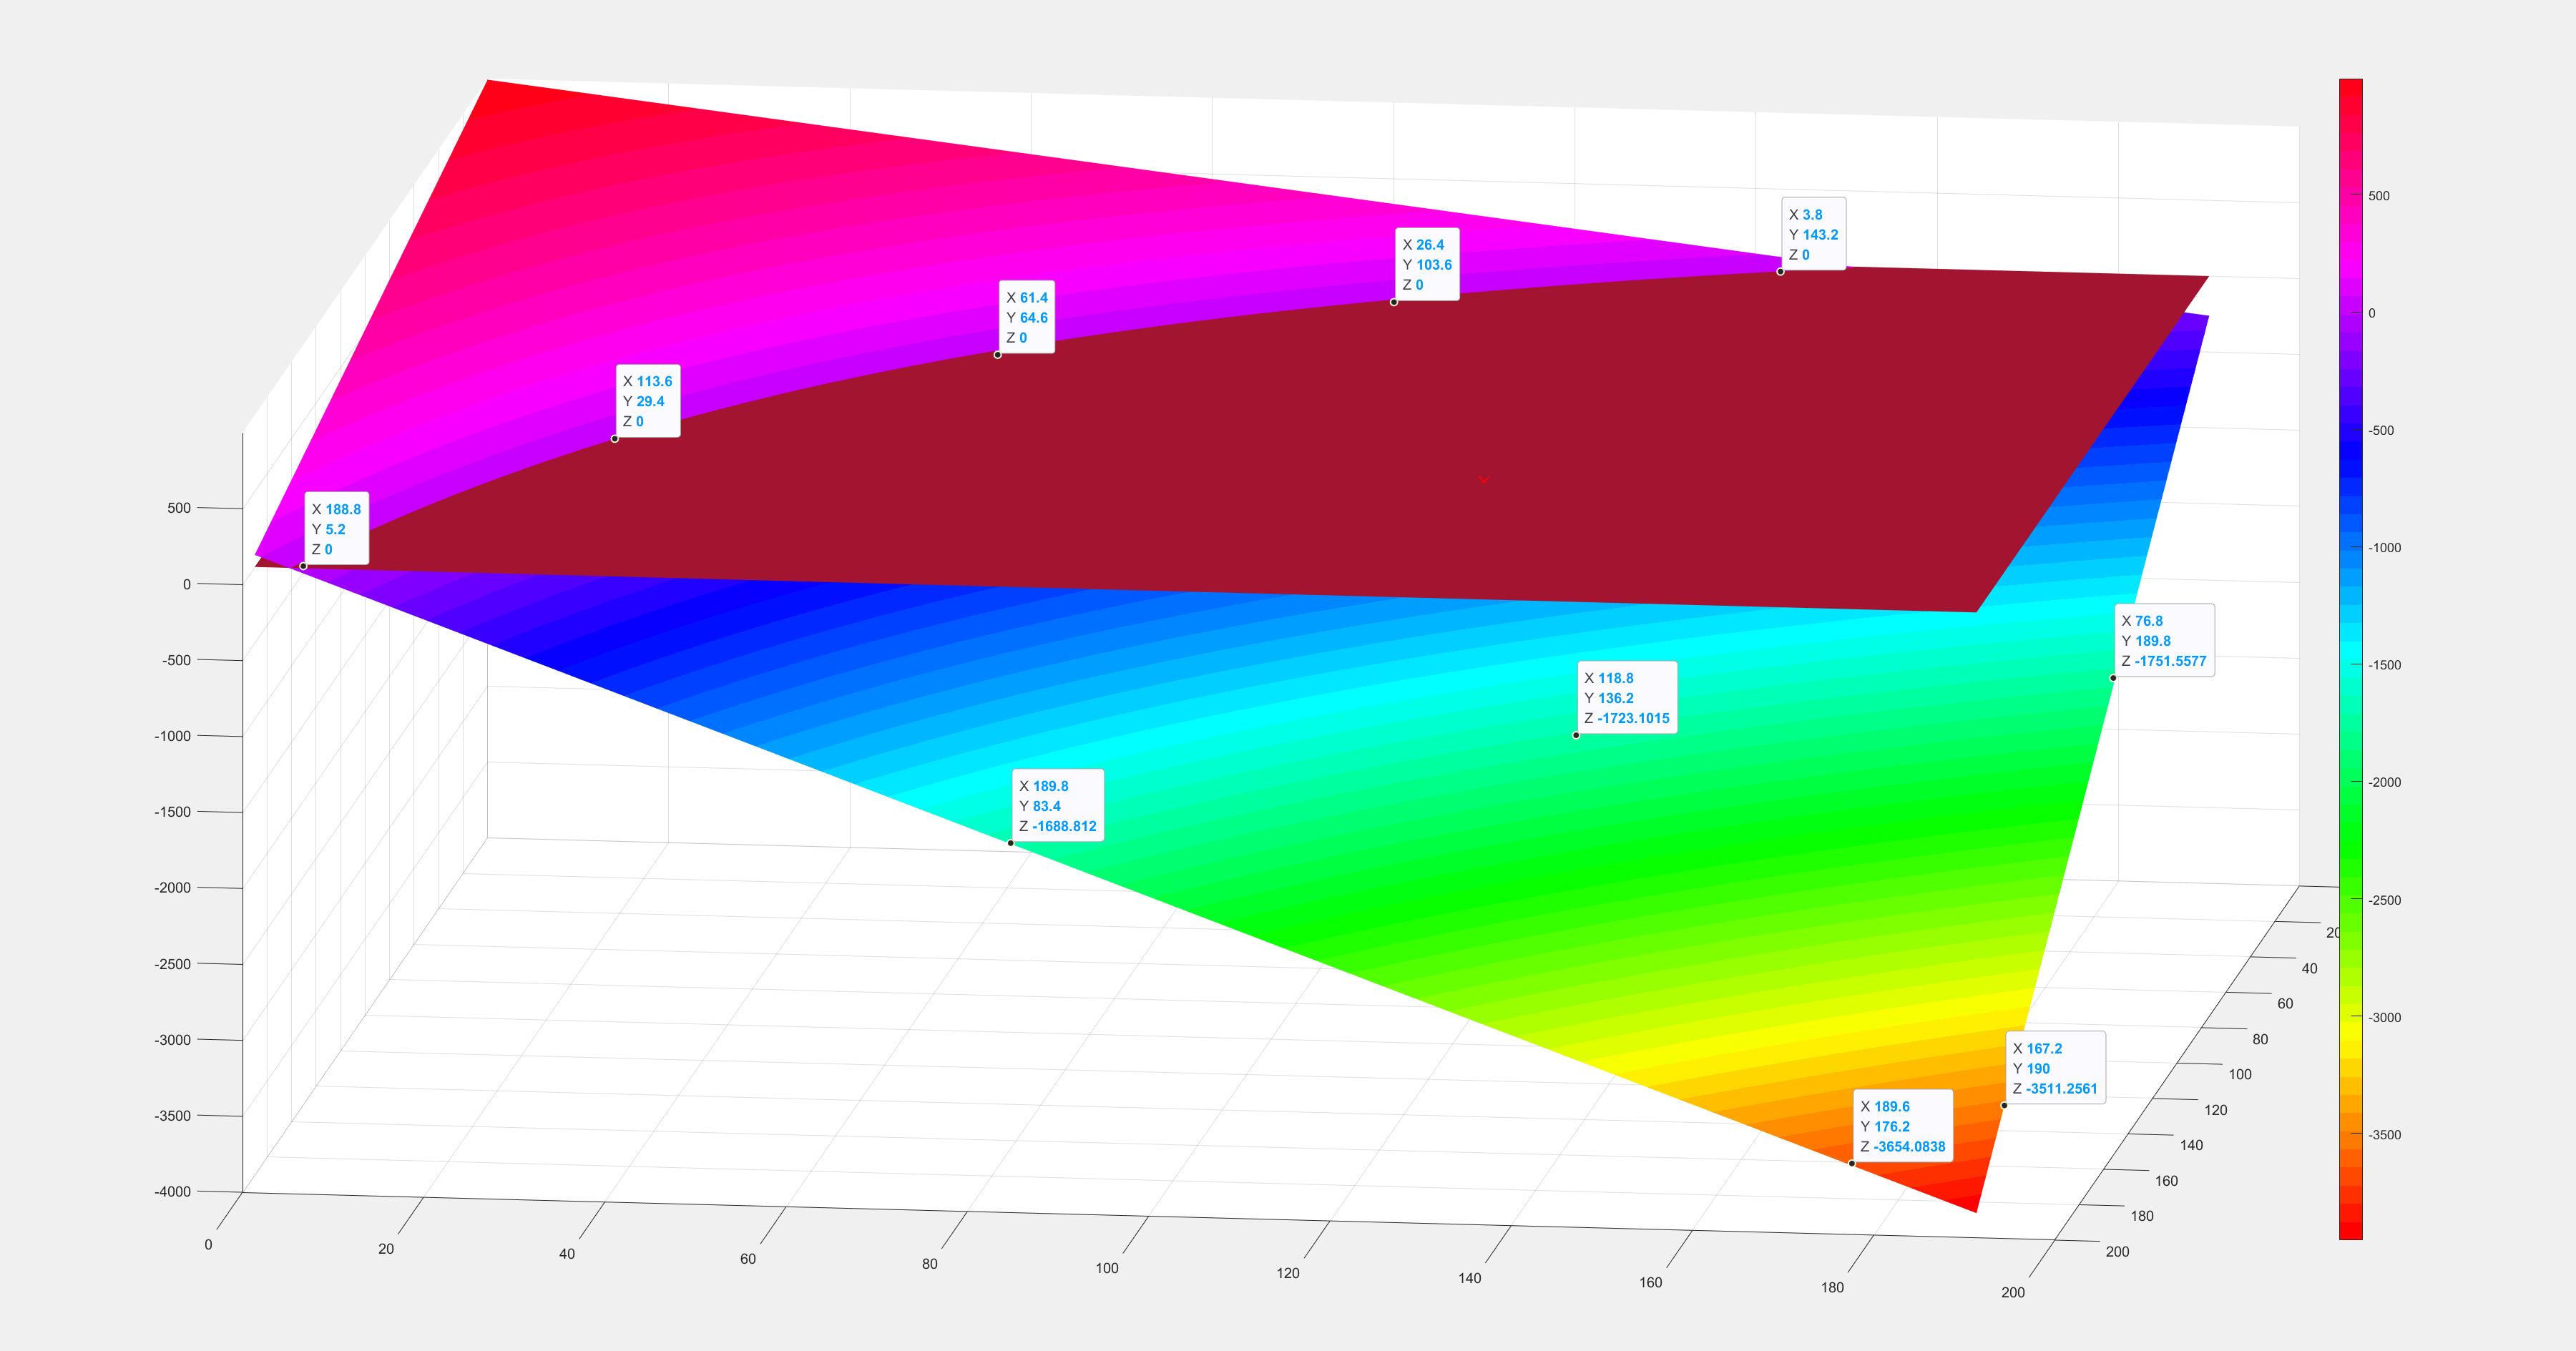This screenshot has width=2576, height=1351.
Task: Select data tip with Z -3654.0838
Action: coord(1903,1126)
